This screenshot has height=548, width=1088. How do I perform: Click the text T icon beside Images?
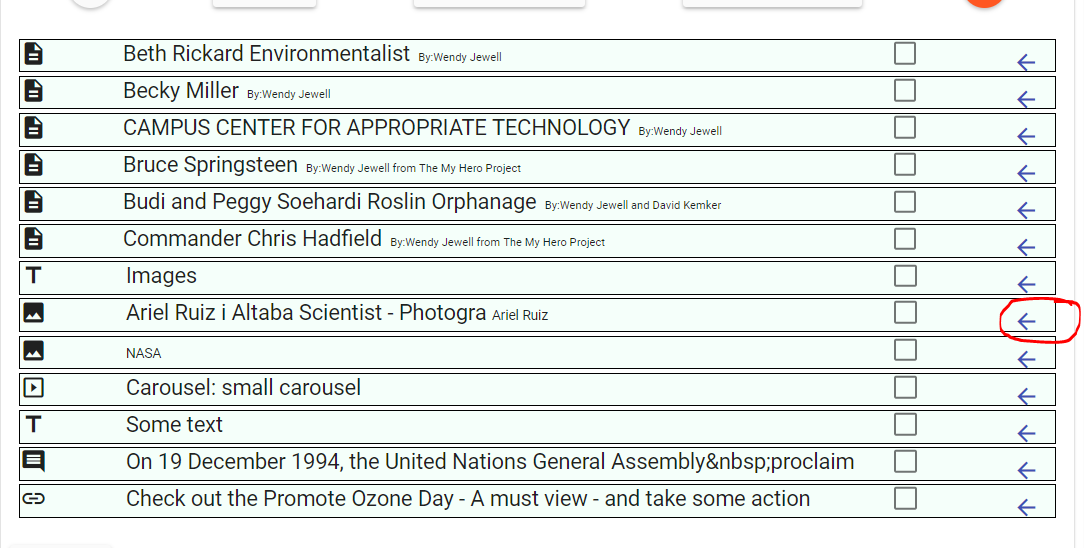click(x=33, y=275)
